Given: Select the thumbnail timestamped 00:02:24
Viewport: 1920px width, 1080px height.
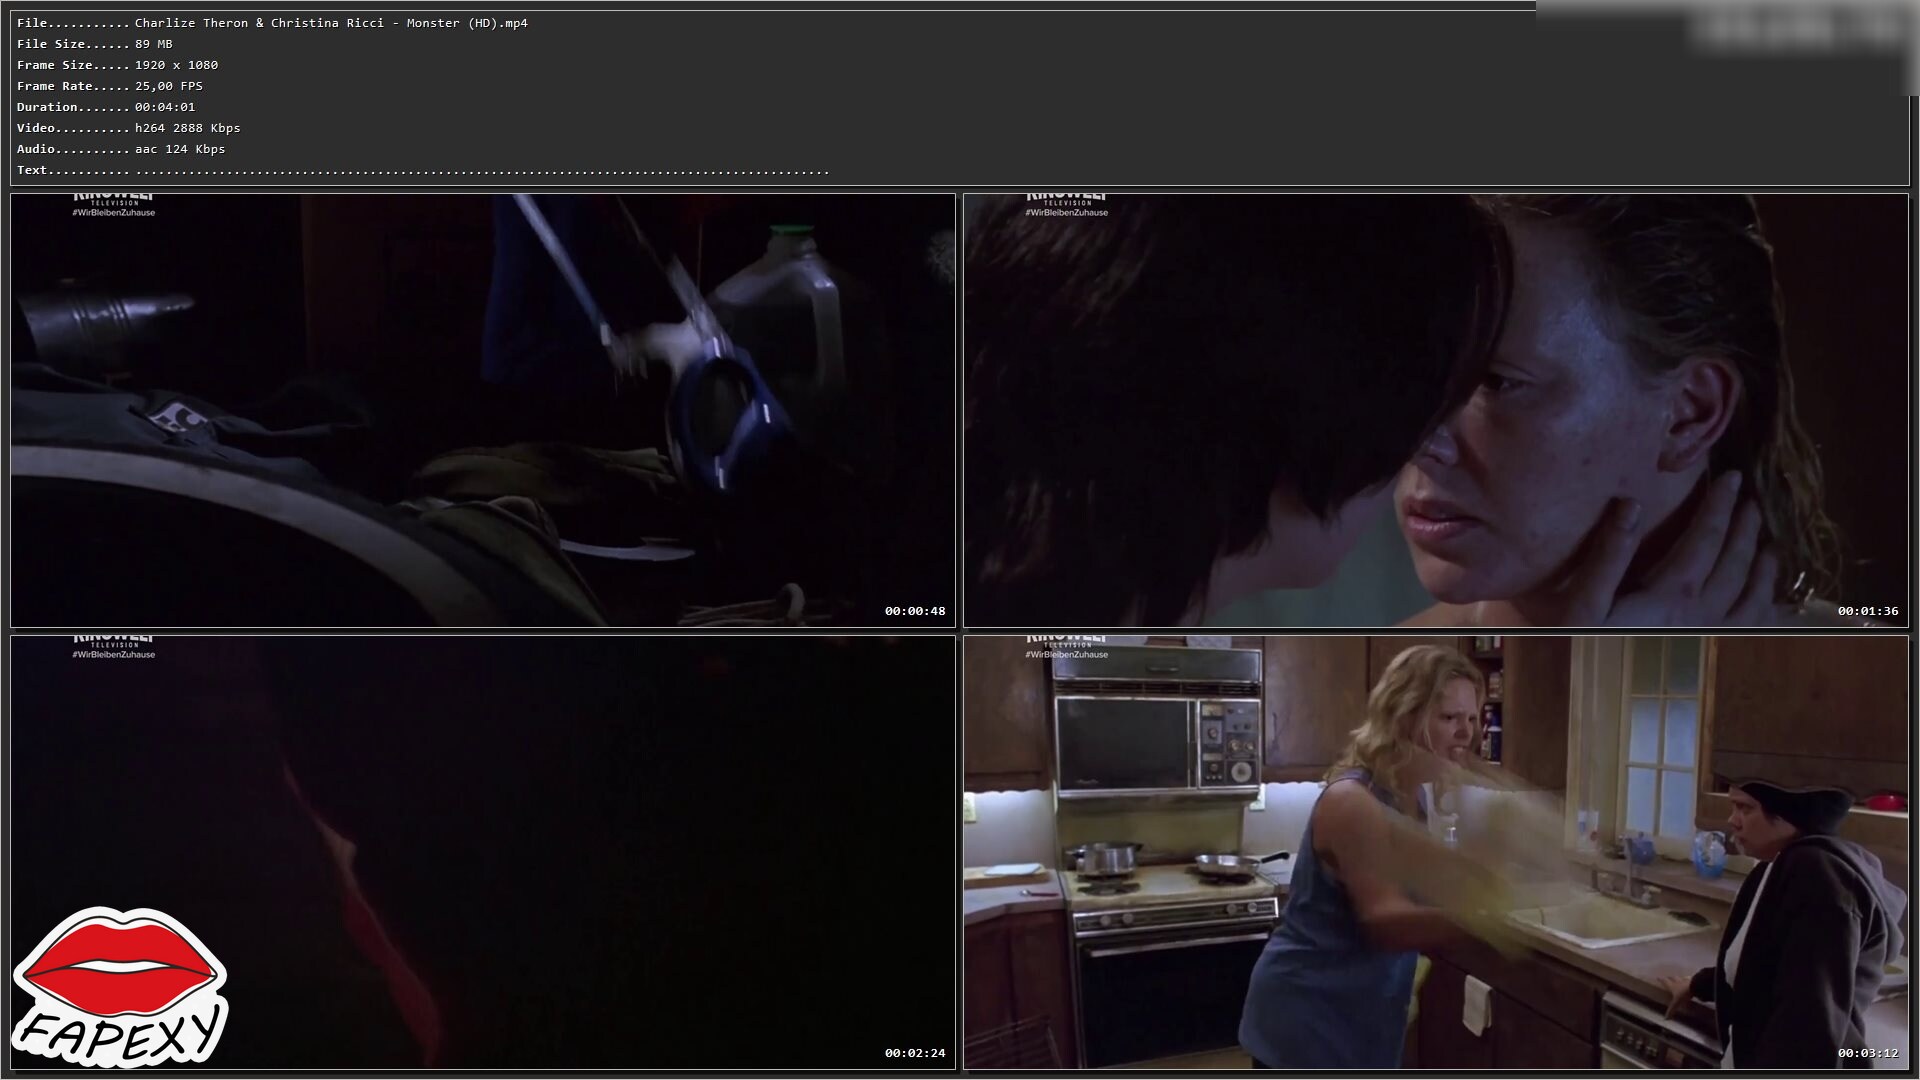Looking at the screenshot, I should pos(483,853).
